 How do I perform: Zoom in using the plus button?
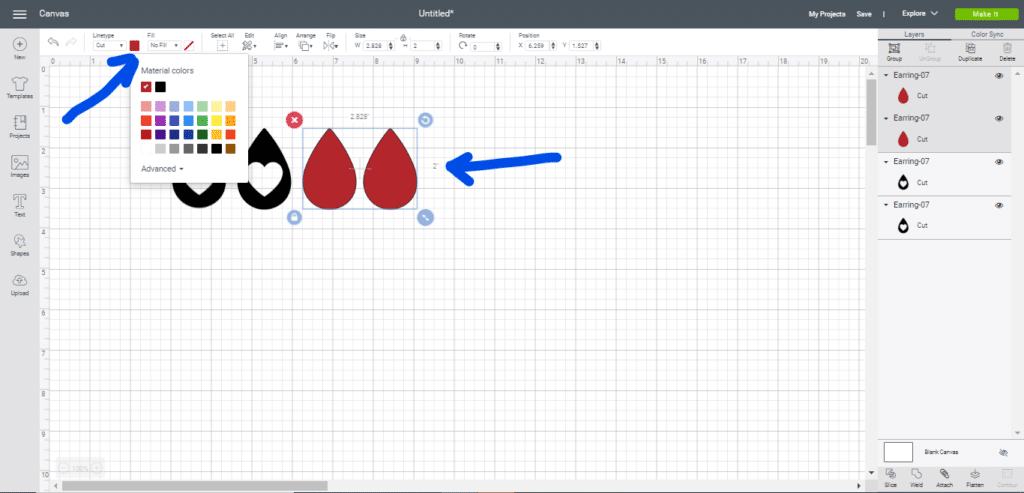click(96, 468)
